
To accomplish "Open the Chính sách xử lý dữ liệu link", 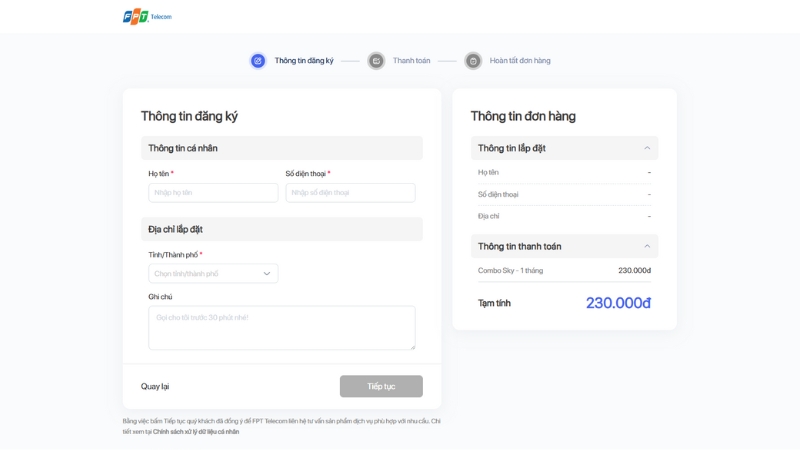I will [x=196, y=432].
